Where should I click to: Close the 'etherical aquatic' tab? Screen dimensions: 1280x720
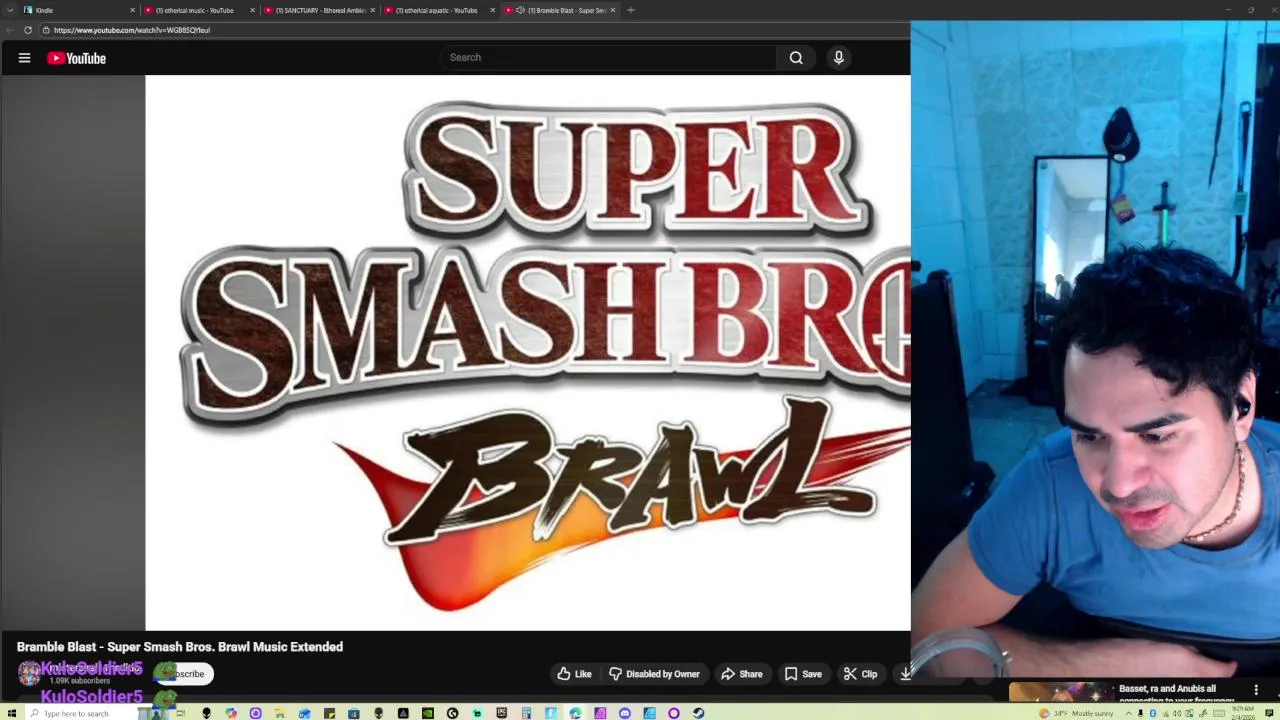click(492, 10)
